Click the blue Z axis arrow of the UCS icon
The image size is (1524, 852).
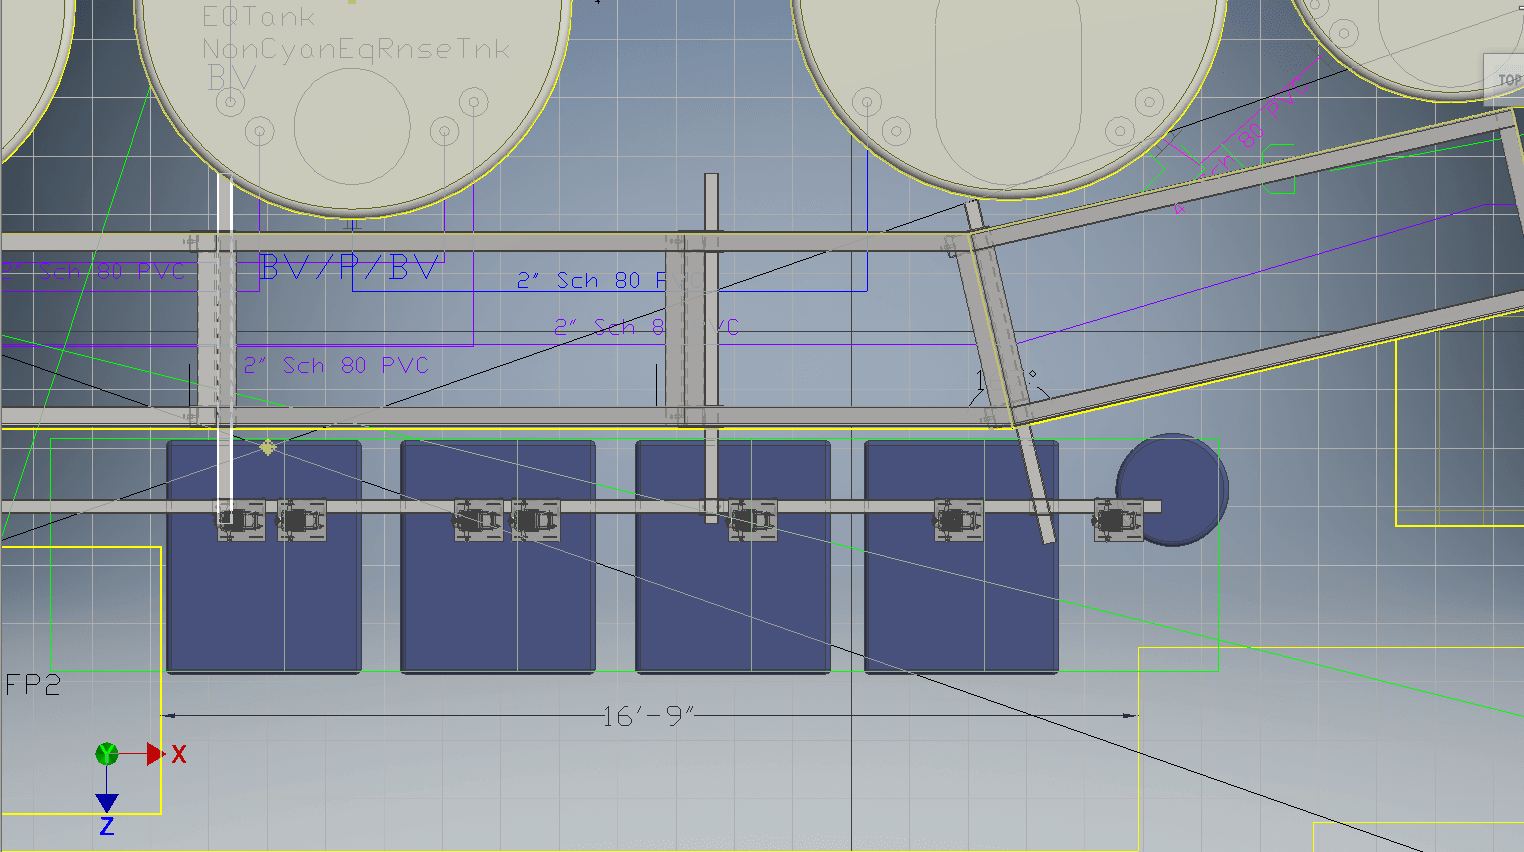(107, 803)
